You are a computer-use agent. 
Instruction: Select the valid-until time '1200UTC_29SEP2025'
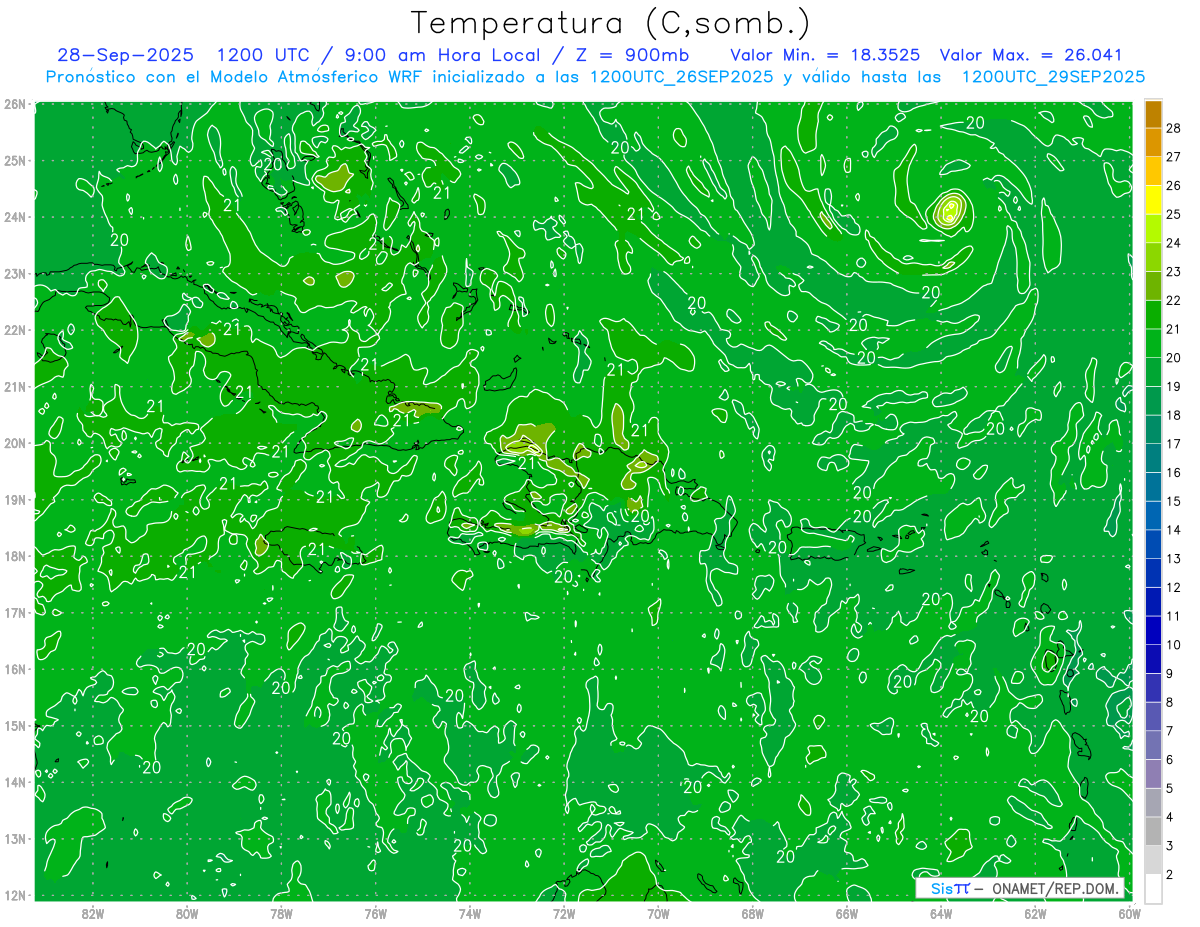click(x=1053, y=77)
